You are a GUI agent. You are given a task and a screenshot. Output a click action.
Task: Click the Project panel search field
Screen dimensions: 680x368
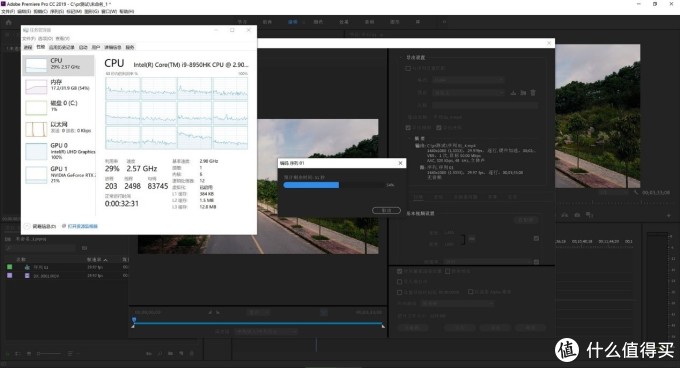click(41, 248)
